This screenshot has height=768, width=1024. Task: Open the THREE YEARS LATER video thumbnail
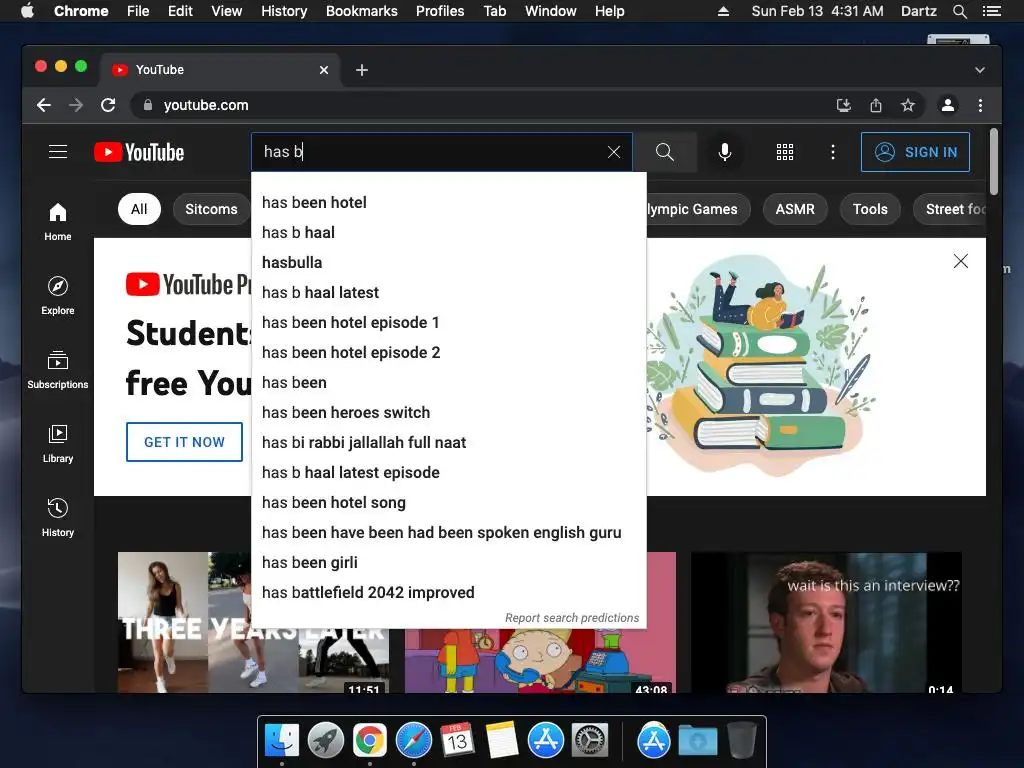[x=253, y=622]
